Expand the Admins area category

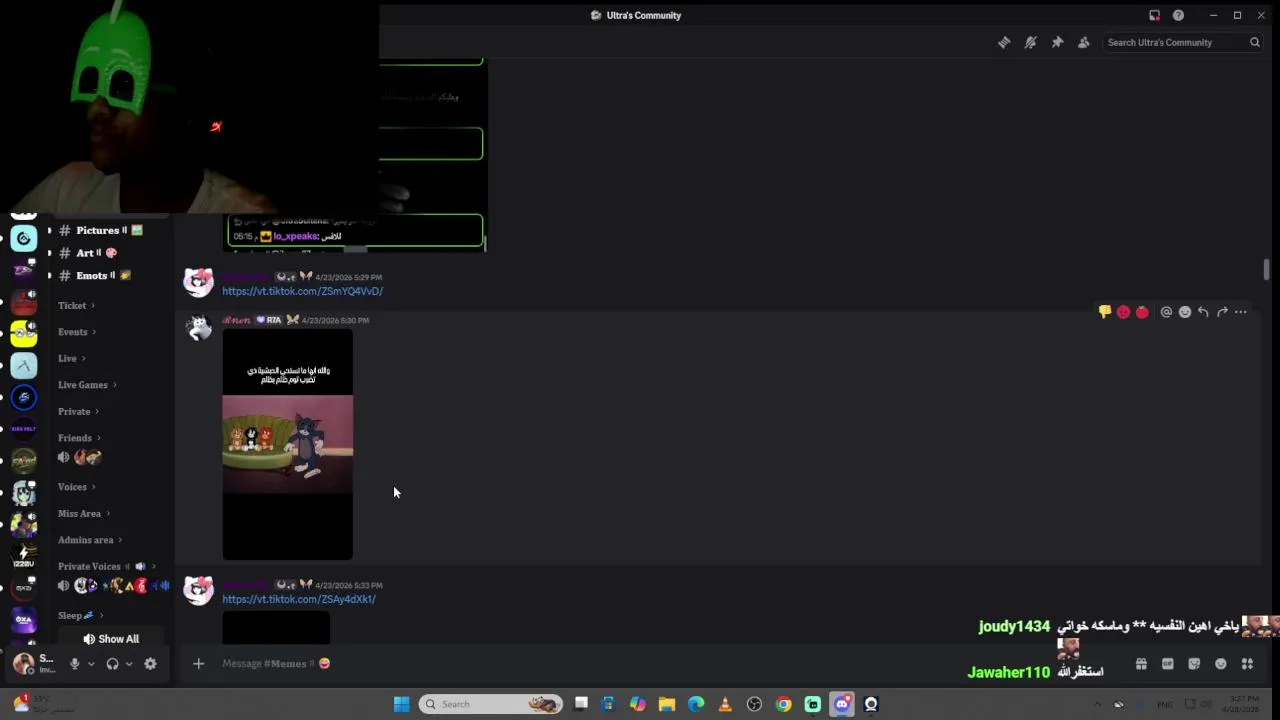pos(90,540)
